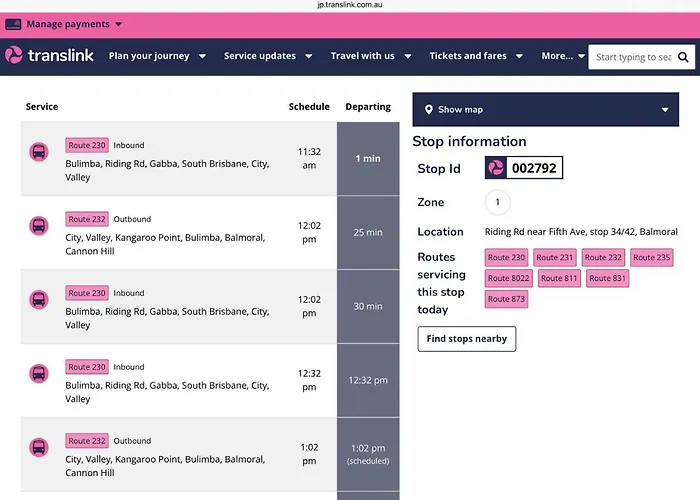Click the bus icon for the 11:32 am service
The image size is (700, 500).
point(39,152)
